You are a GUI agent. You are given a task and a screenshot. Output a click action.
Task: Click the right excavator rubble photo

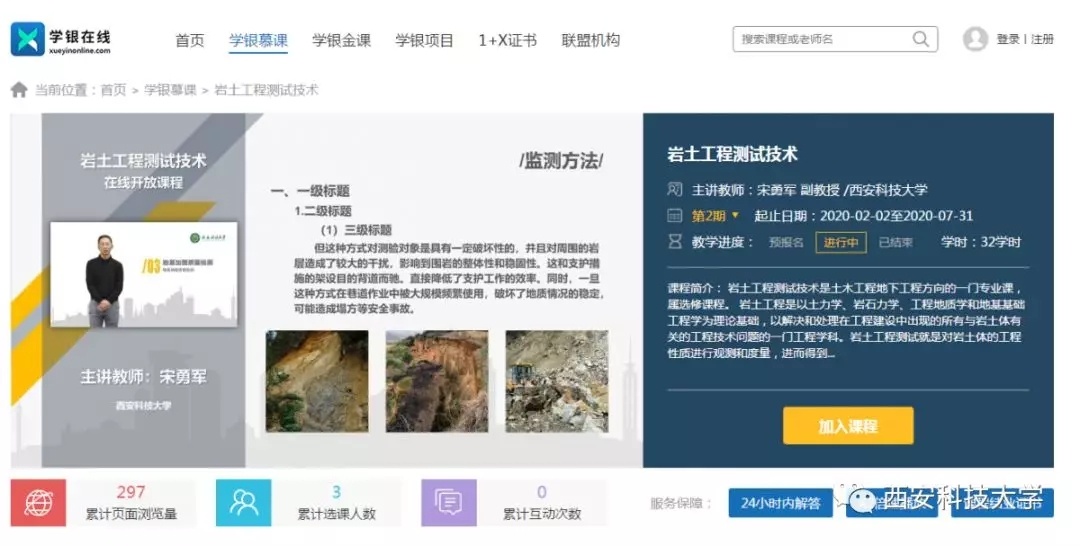tap(557, 381)
